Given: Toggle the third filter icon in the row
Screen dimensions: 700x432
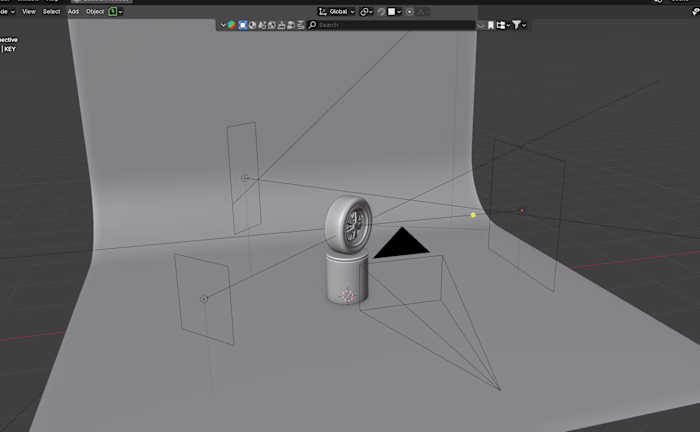Looking at the screenshot, I should tap(262, 25).
